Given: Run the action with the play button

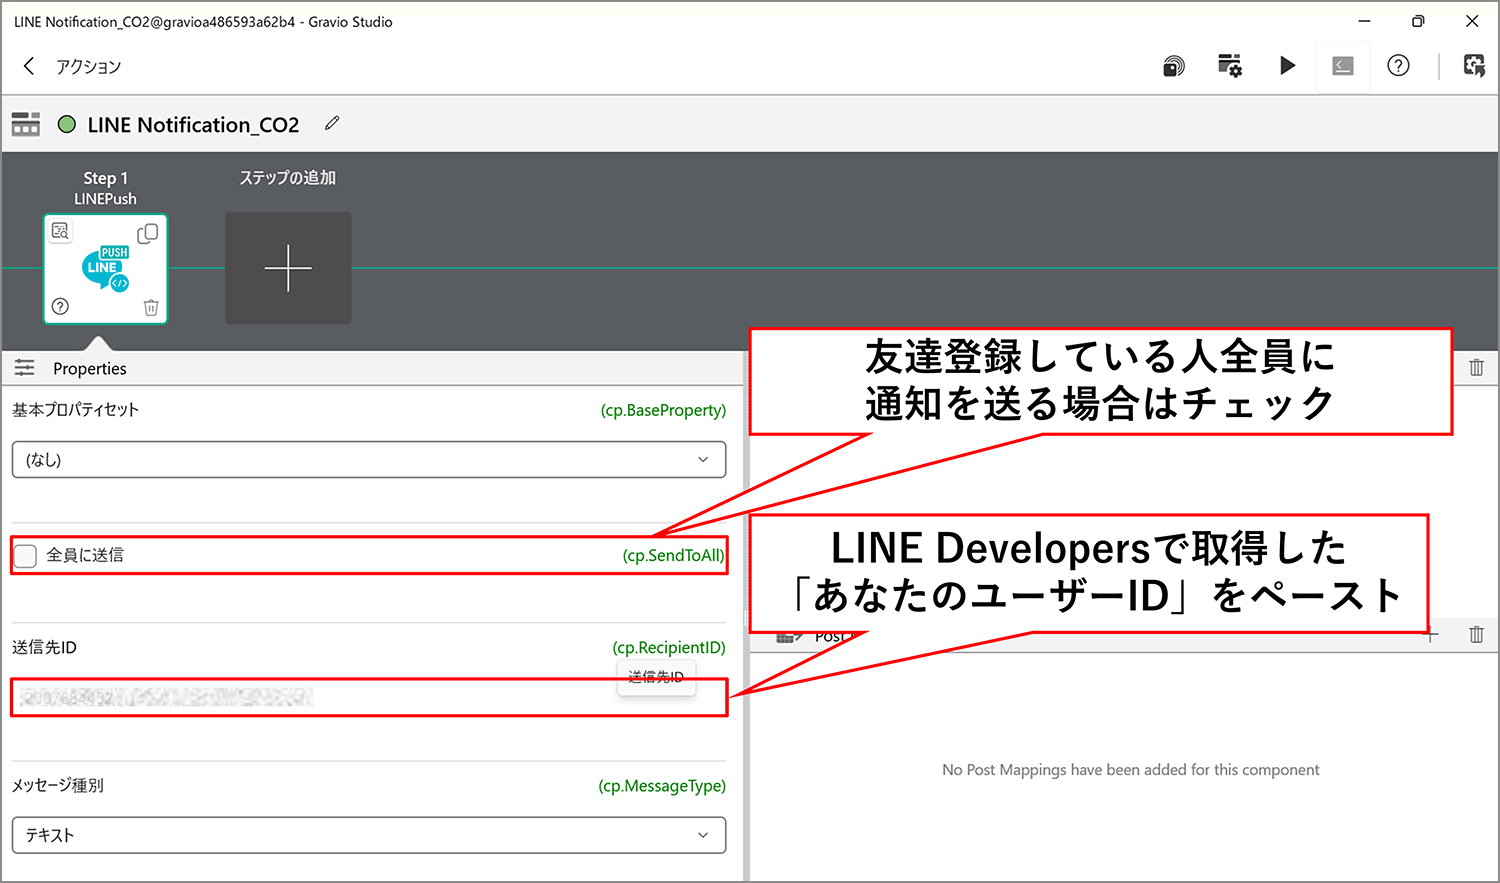Looking at the screenshot, I should click(x=1287, y=66).
